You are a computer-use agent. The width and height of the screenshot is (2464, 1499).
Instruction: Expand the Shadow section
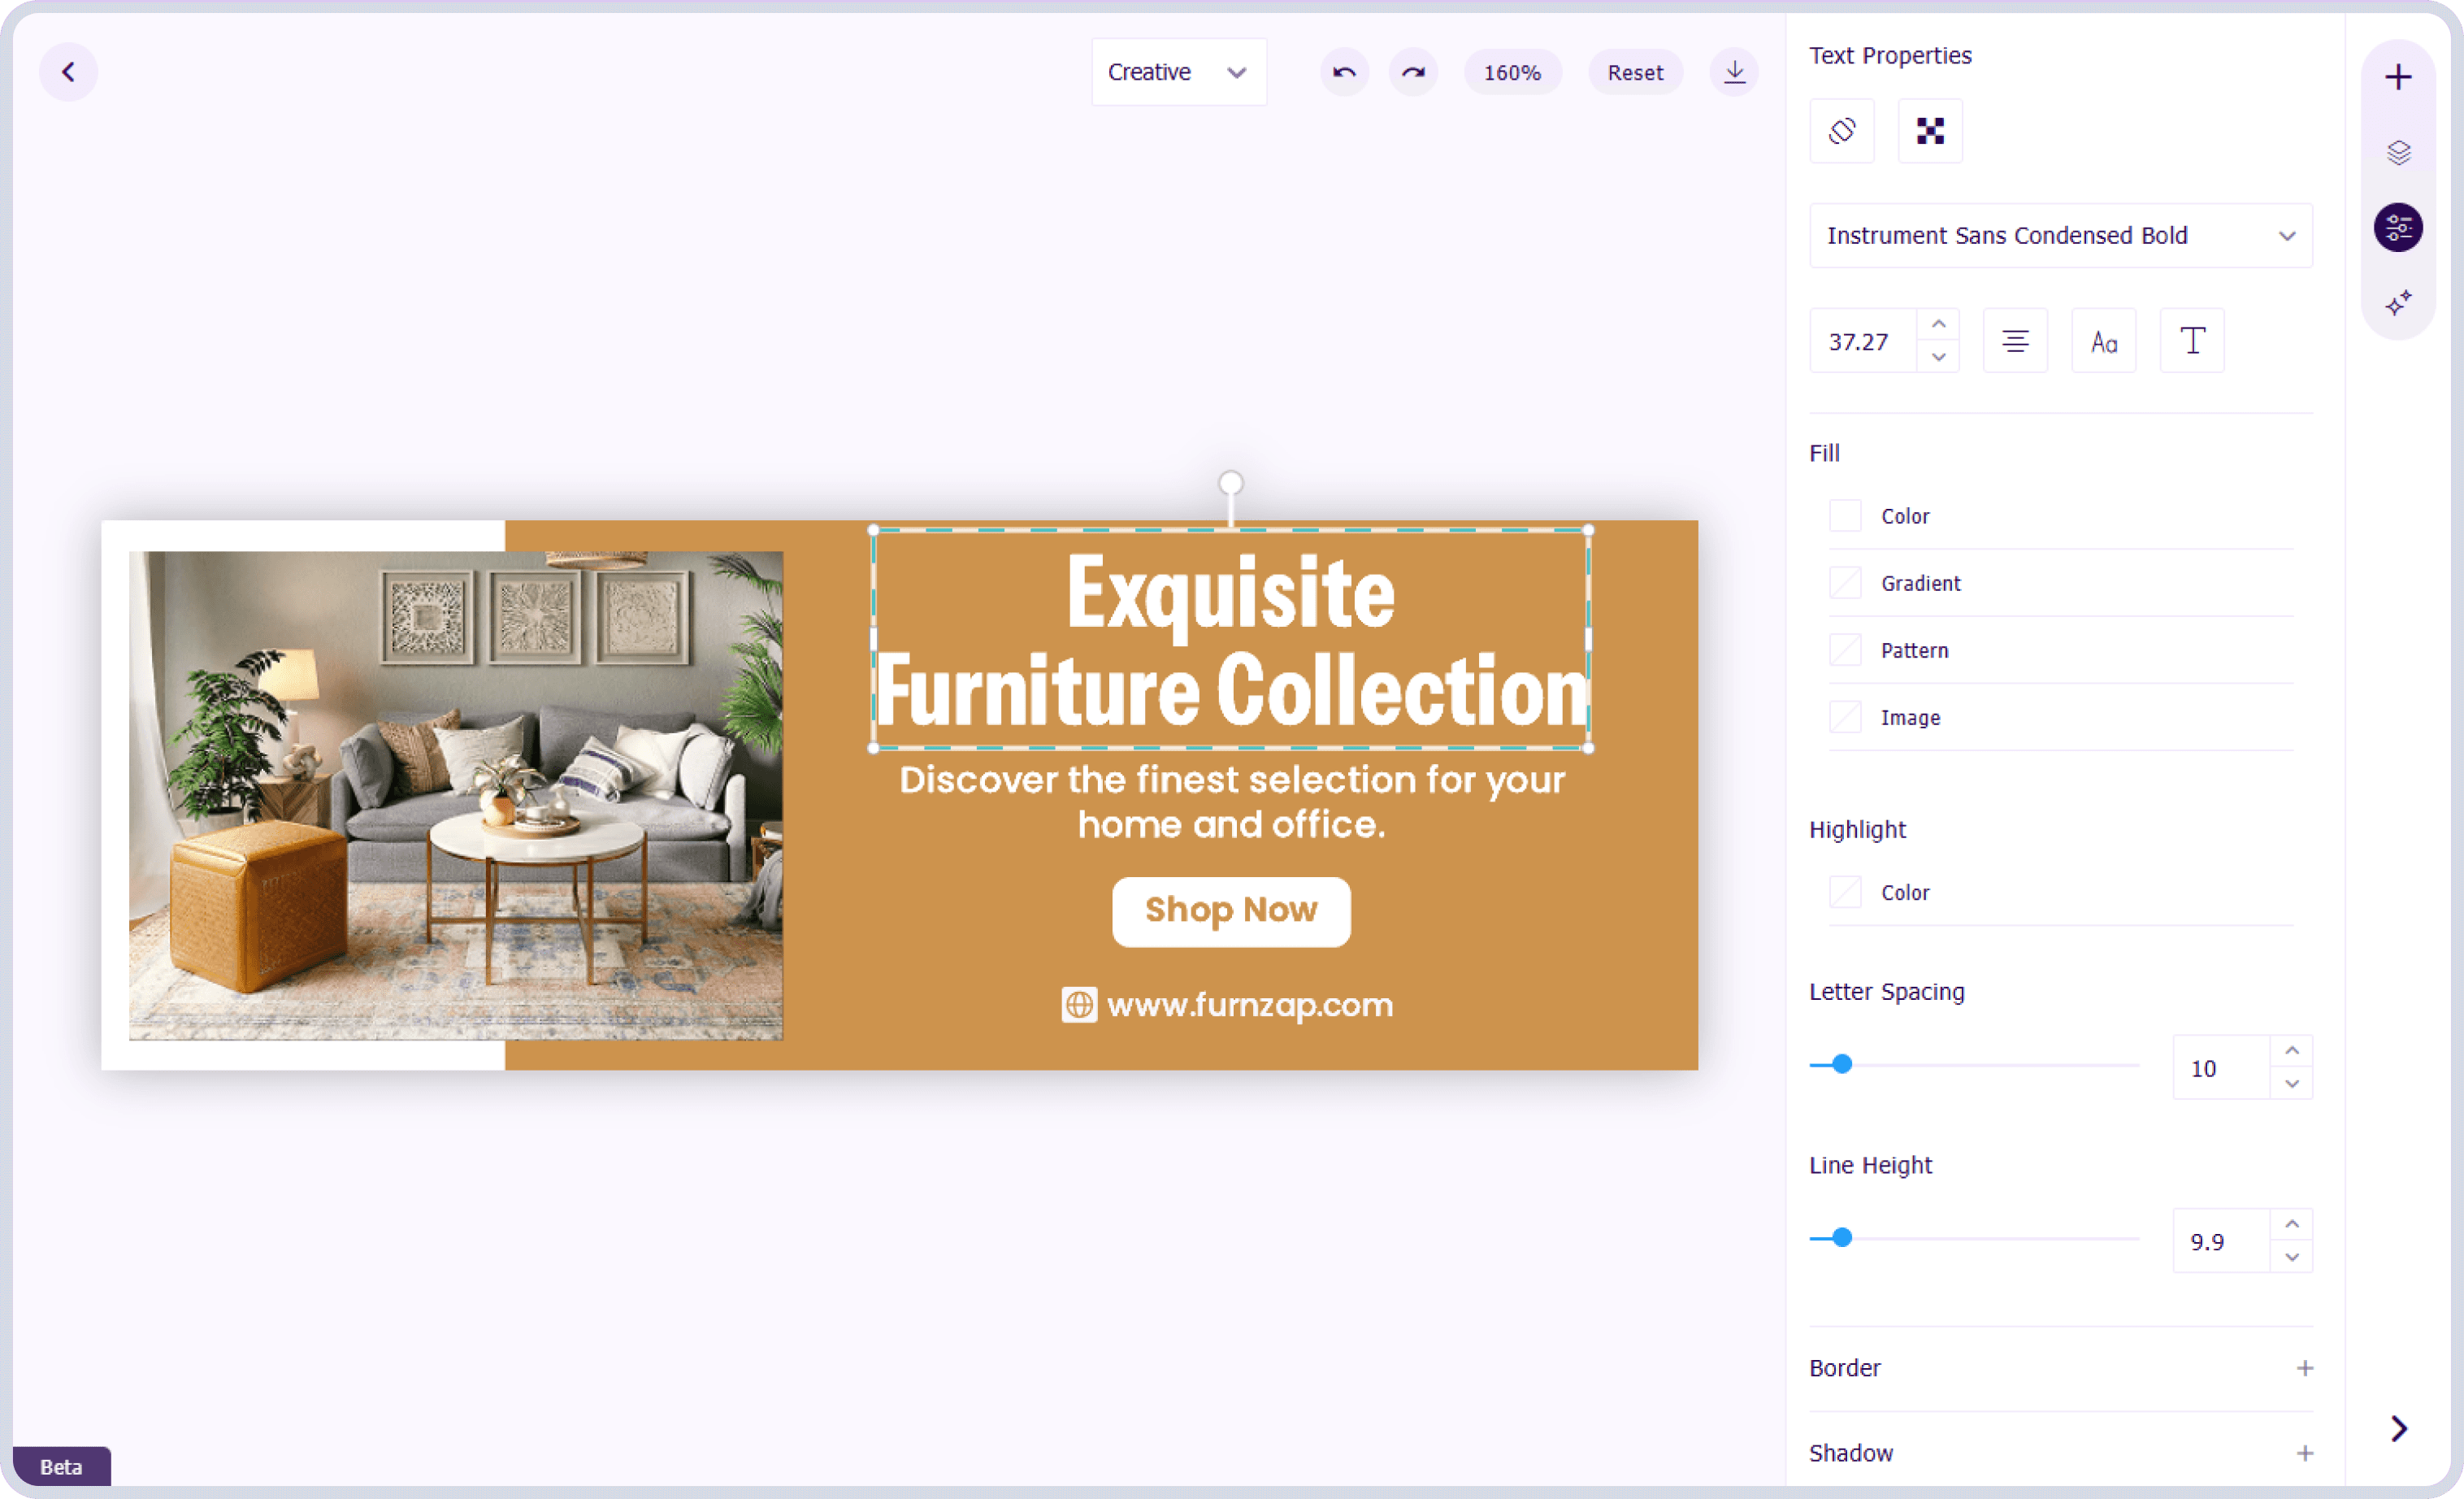[2304, 1453]
